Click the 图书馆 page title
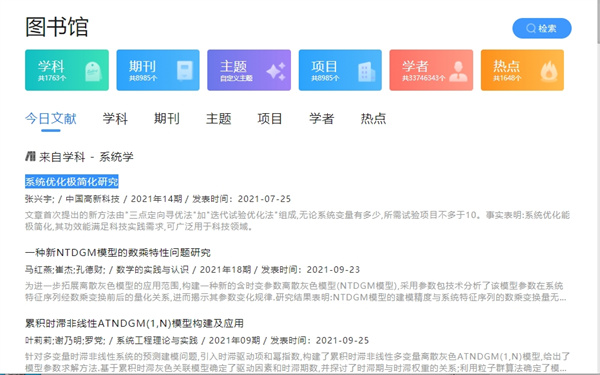This screenshot has width=600, height=375. tap(57, 27)
